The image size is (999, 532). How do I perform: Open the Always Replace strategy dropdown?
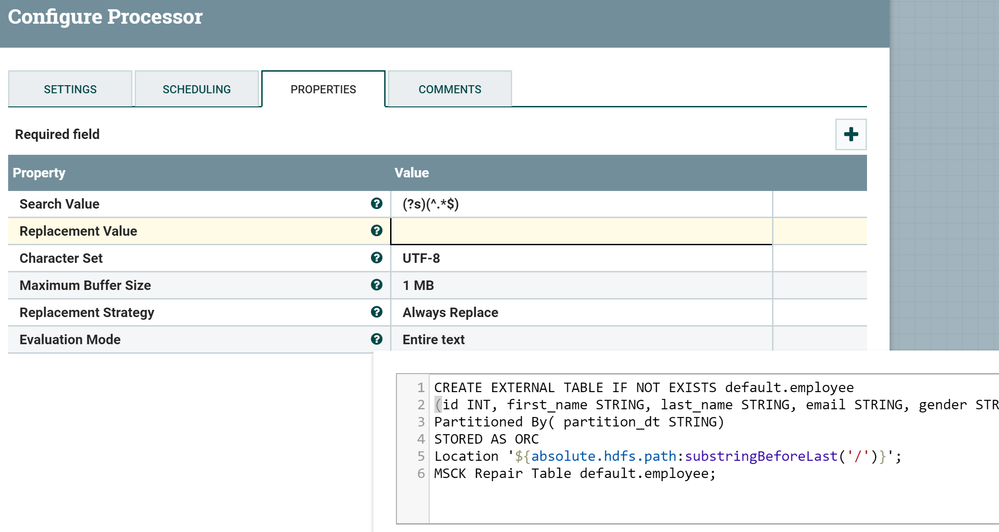click(580, 312)
